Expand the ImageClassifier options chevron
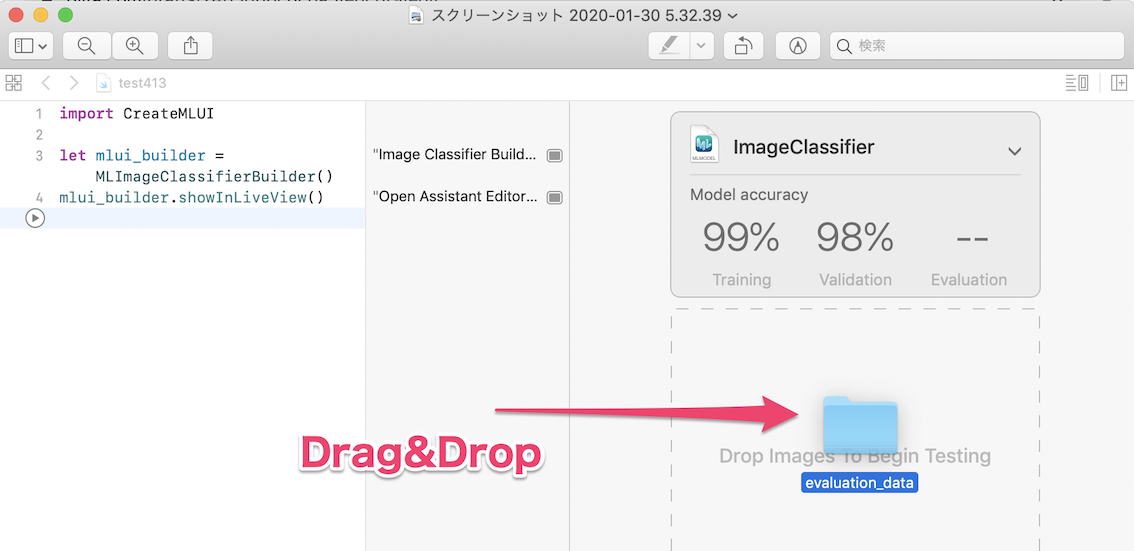 coord(1015,151)
